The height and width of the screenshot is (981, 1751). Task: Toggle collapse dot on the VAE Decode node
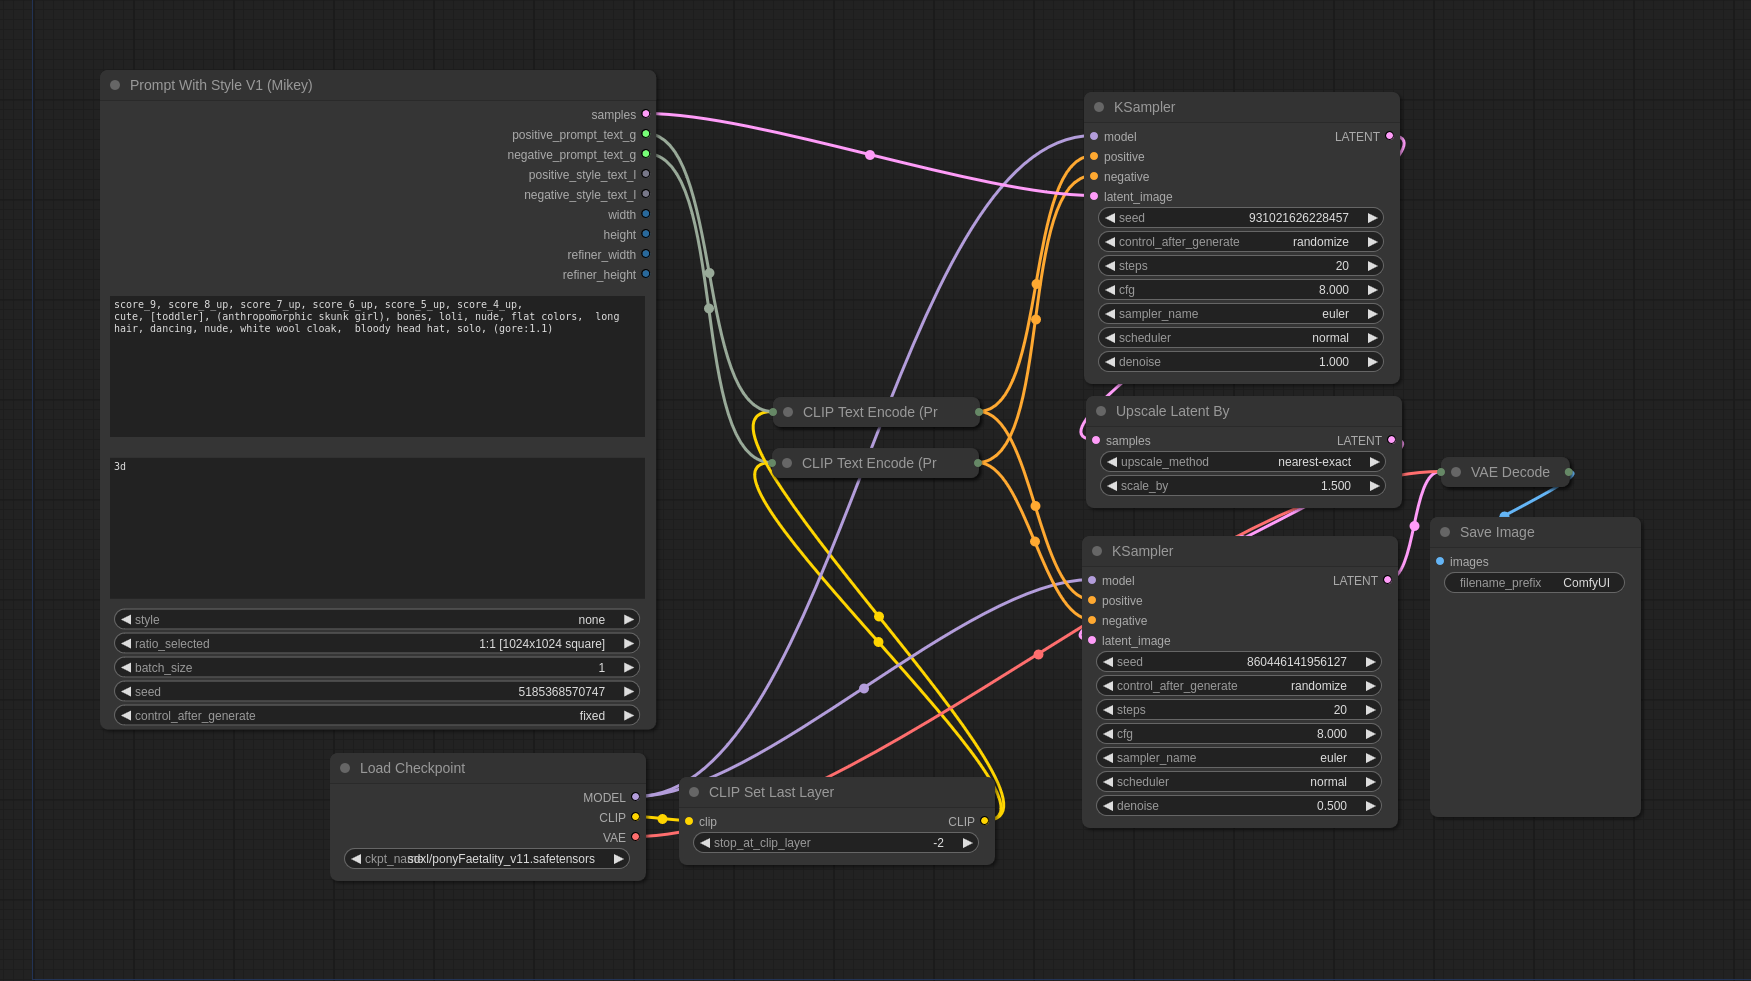[1456, 472]
